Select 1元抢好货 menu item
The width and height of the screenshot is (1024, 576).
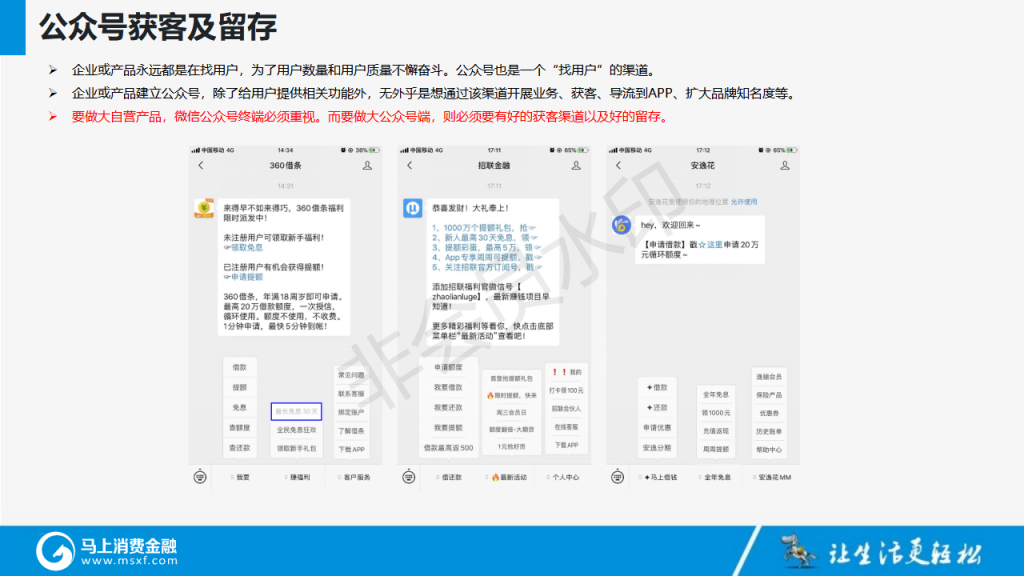tap(511, 447)
